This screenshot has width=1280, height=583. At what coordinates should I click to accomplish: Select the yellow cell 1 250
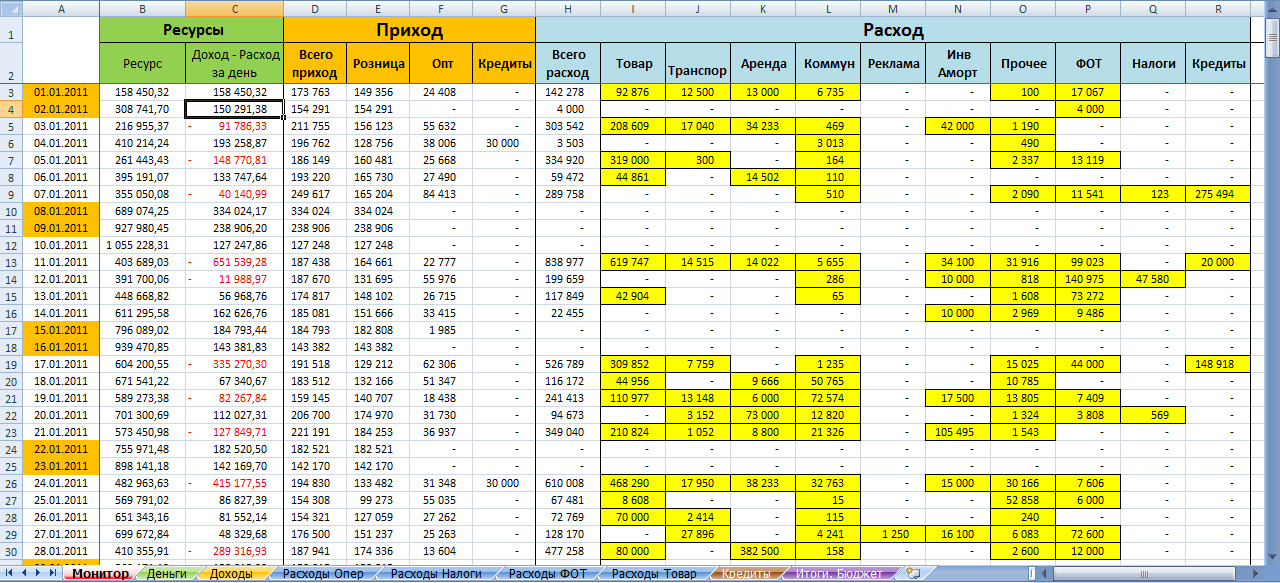tap(893, 534)
